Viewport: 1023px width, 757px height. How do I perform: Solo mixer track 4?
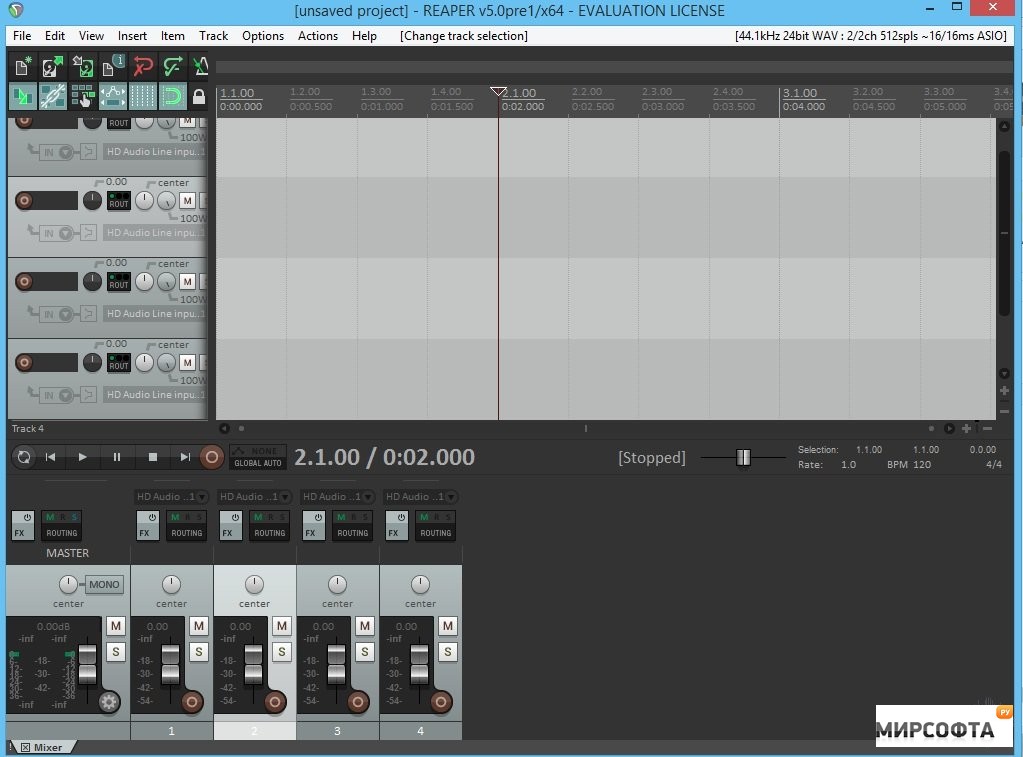tap(447, 651)
